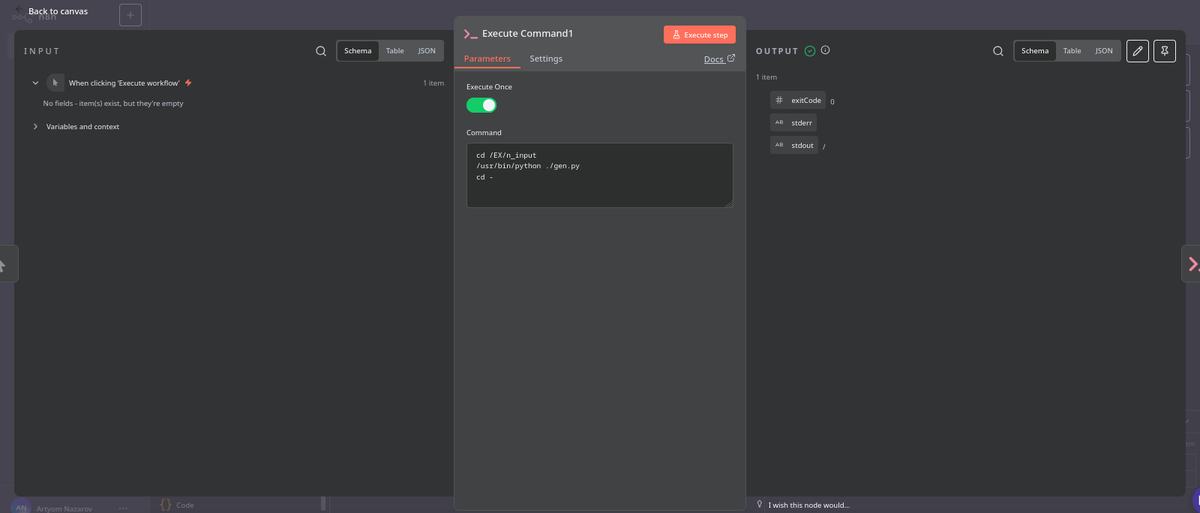
Task: Click the left previous-node arrow handle
Action: pyautogui.click(x=8, y=264)
